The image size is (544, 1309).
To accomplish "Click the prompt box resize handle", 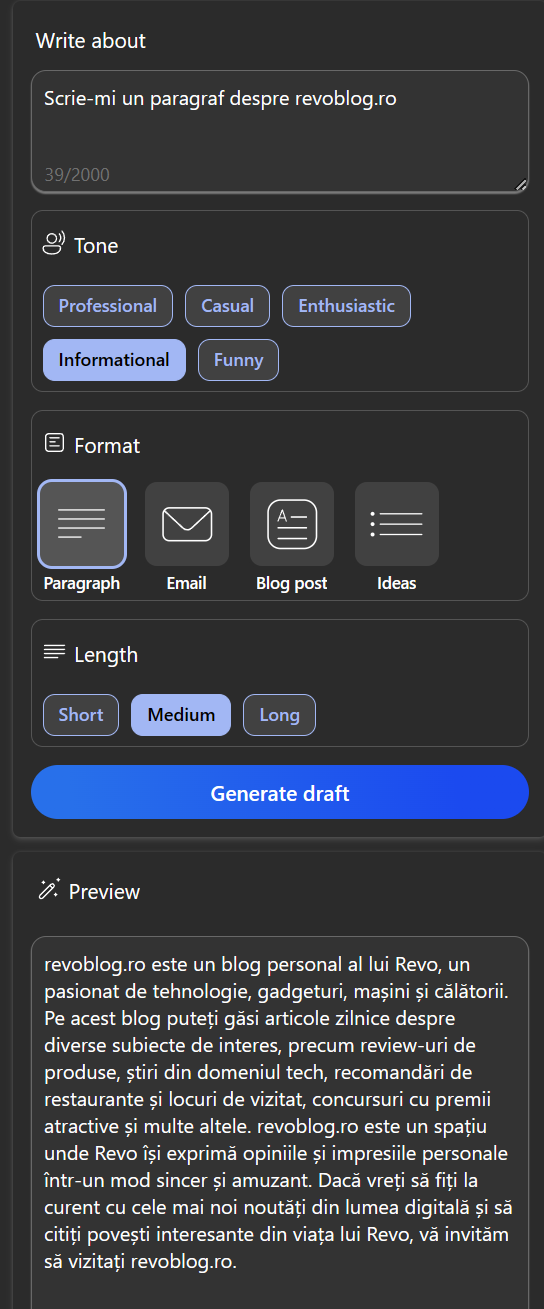I will point(521,185).
